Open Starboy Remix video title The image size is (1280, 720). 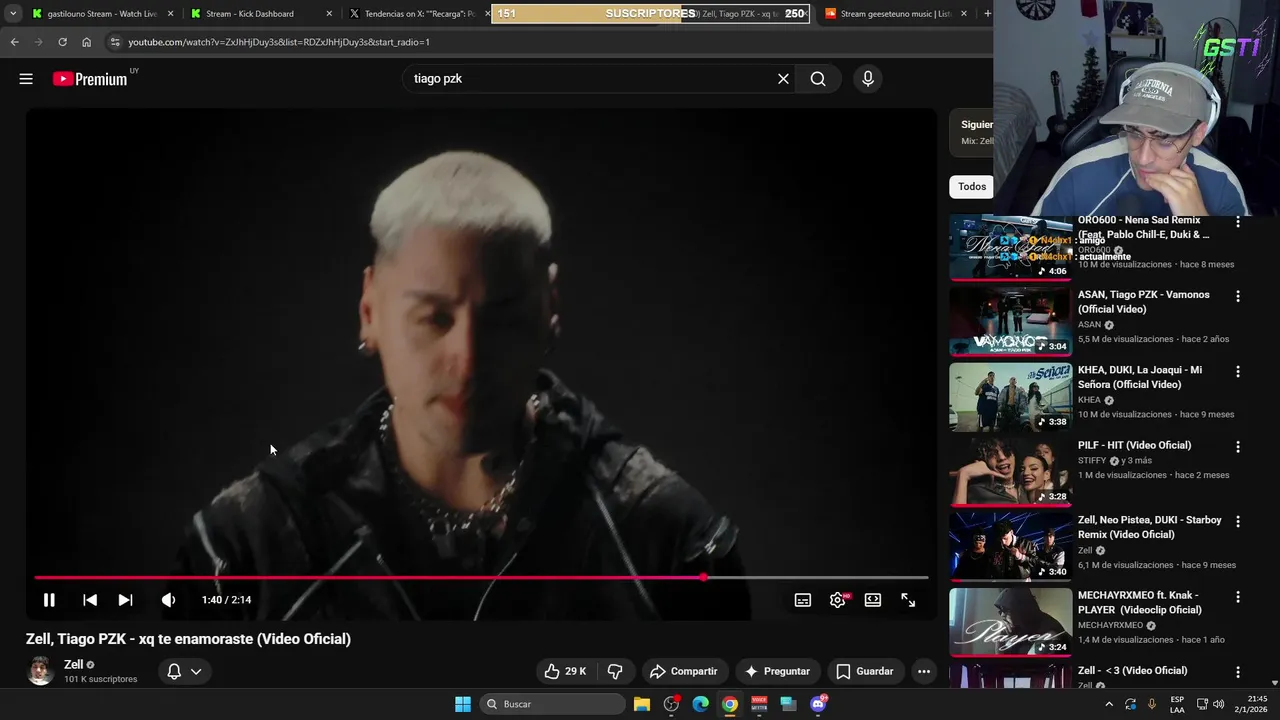[1150, 527]
